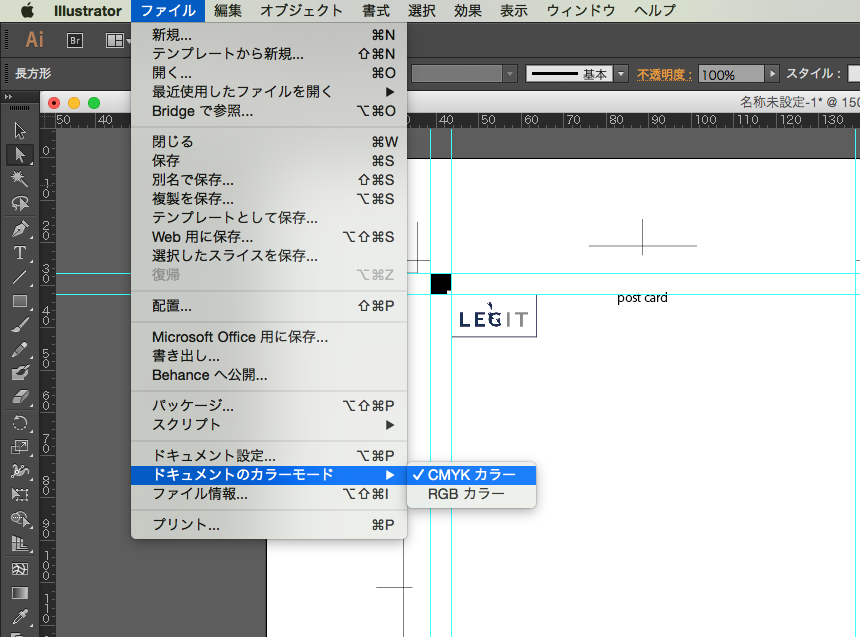
Task: Select the Eyedropper tool
Action: (20, 617)
